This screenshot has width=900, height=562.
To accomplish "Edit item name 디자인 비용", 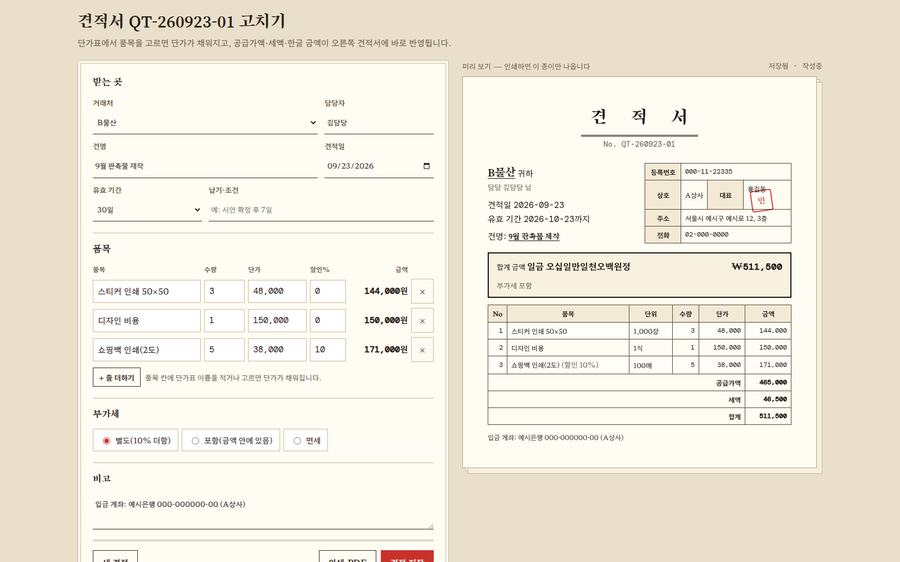I will (x=146, y=320).
